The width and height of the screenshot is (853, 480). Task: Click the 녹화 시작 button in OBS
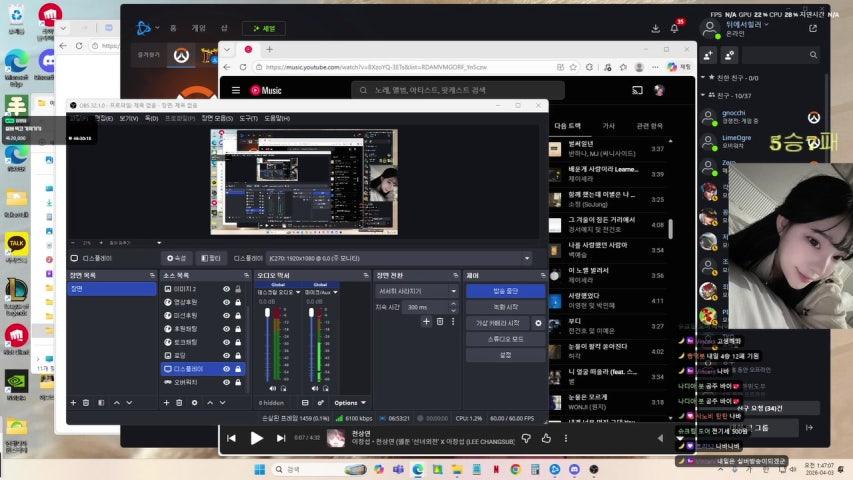click(505, 307)
